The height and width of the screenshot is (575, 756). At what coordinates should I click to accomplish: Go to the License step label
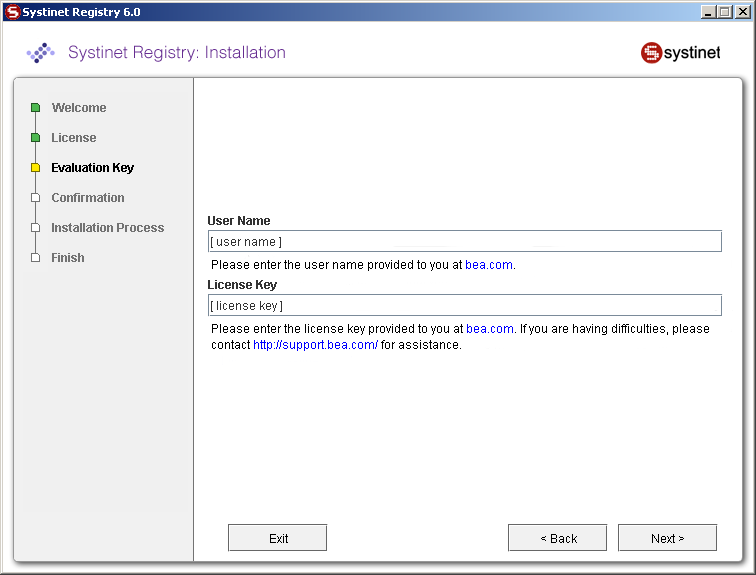tap(74, 137)
